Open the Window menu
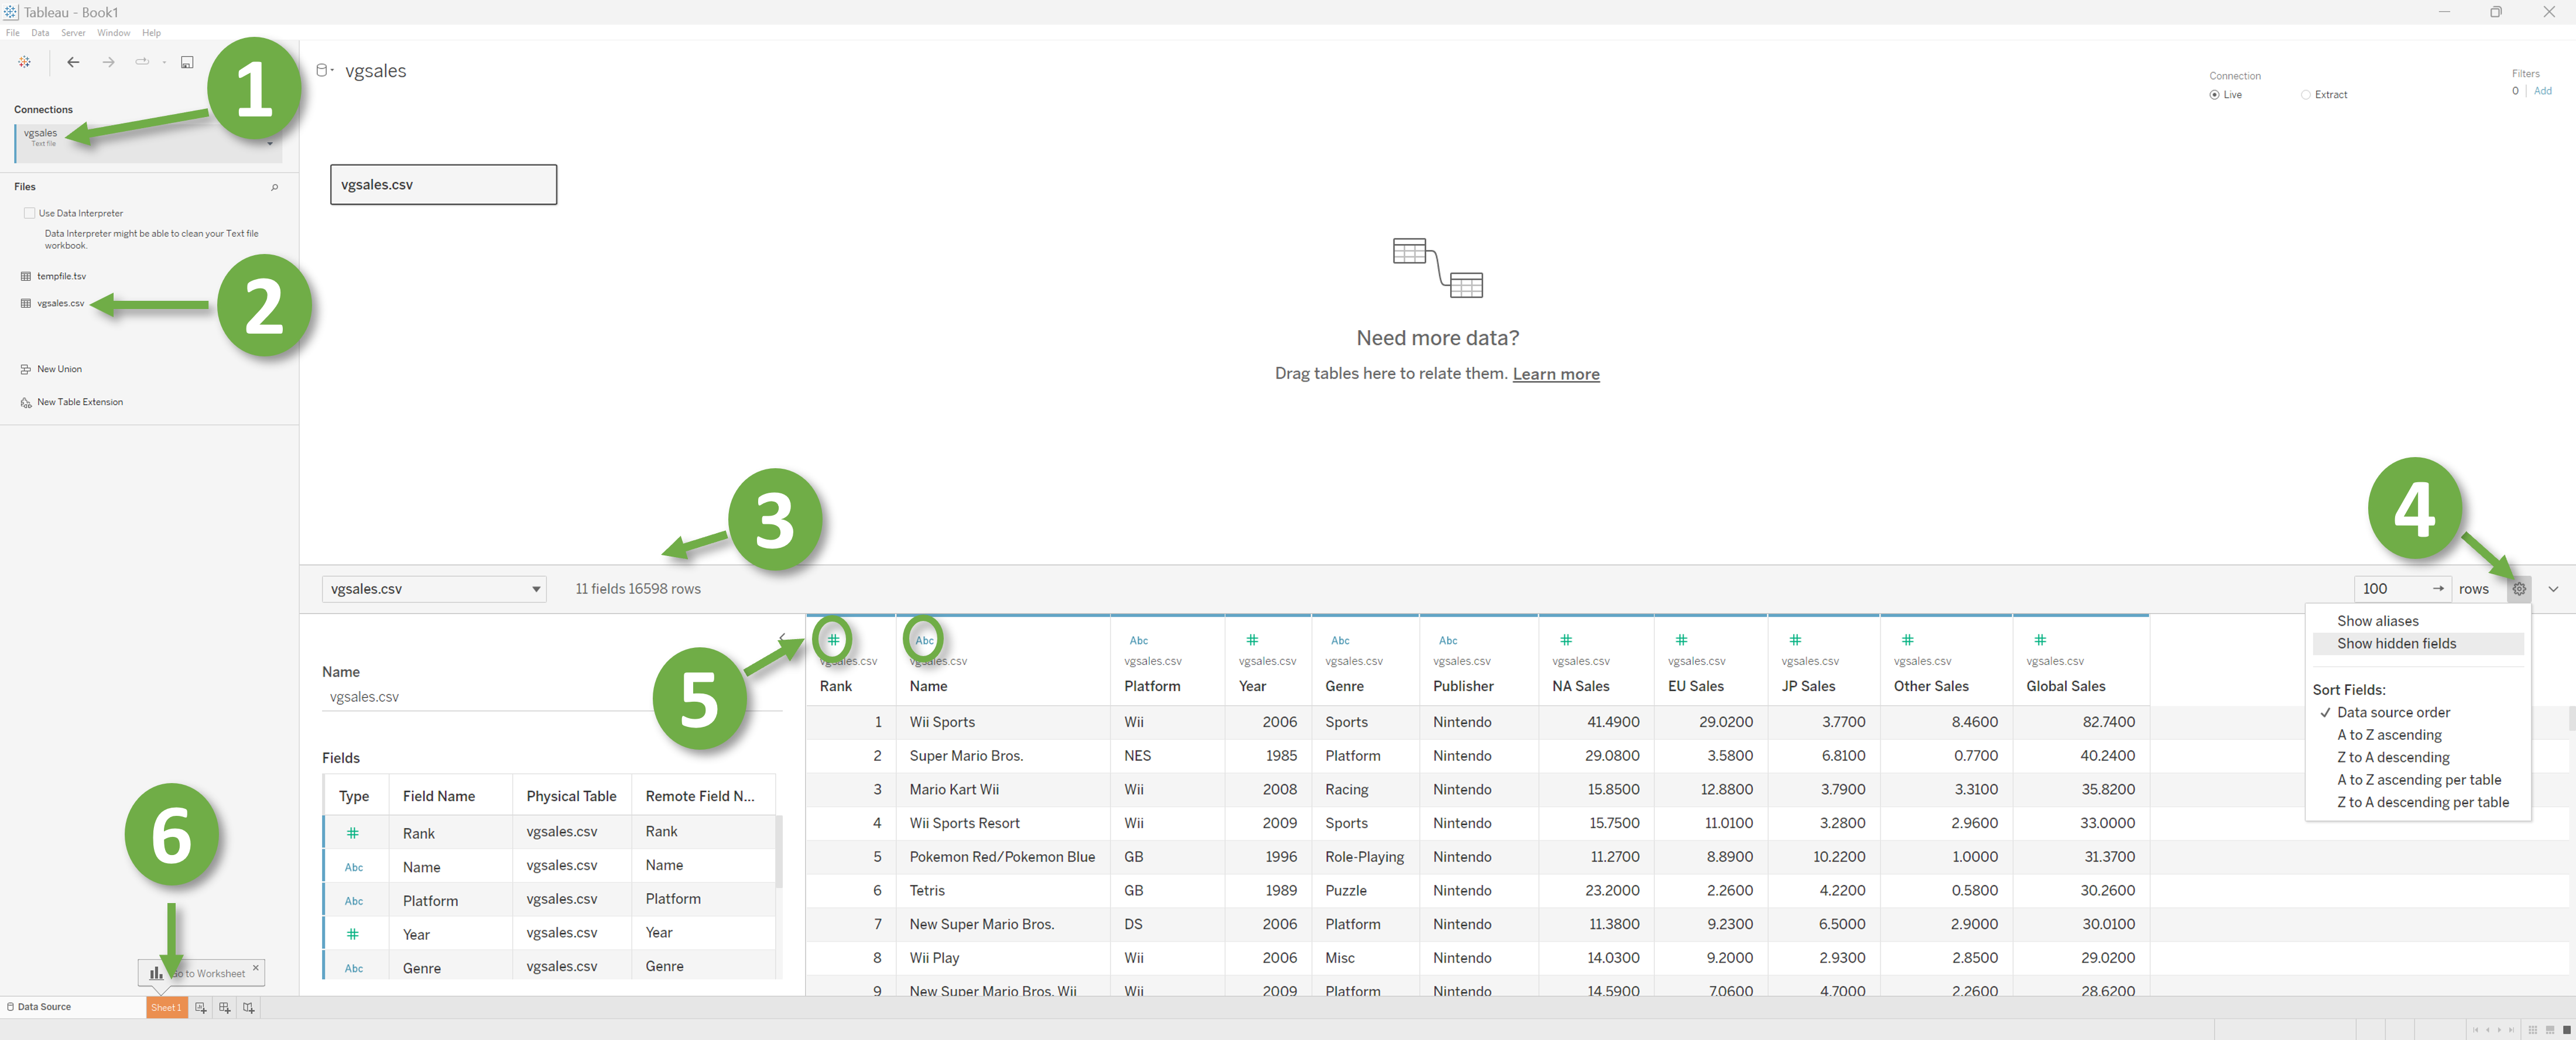Screen dimensions: 2576x1040 click(113, 33)
